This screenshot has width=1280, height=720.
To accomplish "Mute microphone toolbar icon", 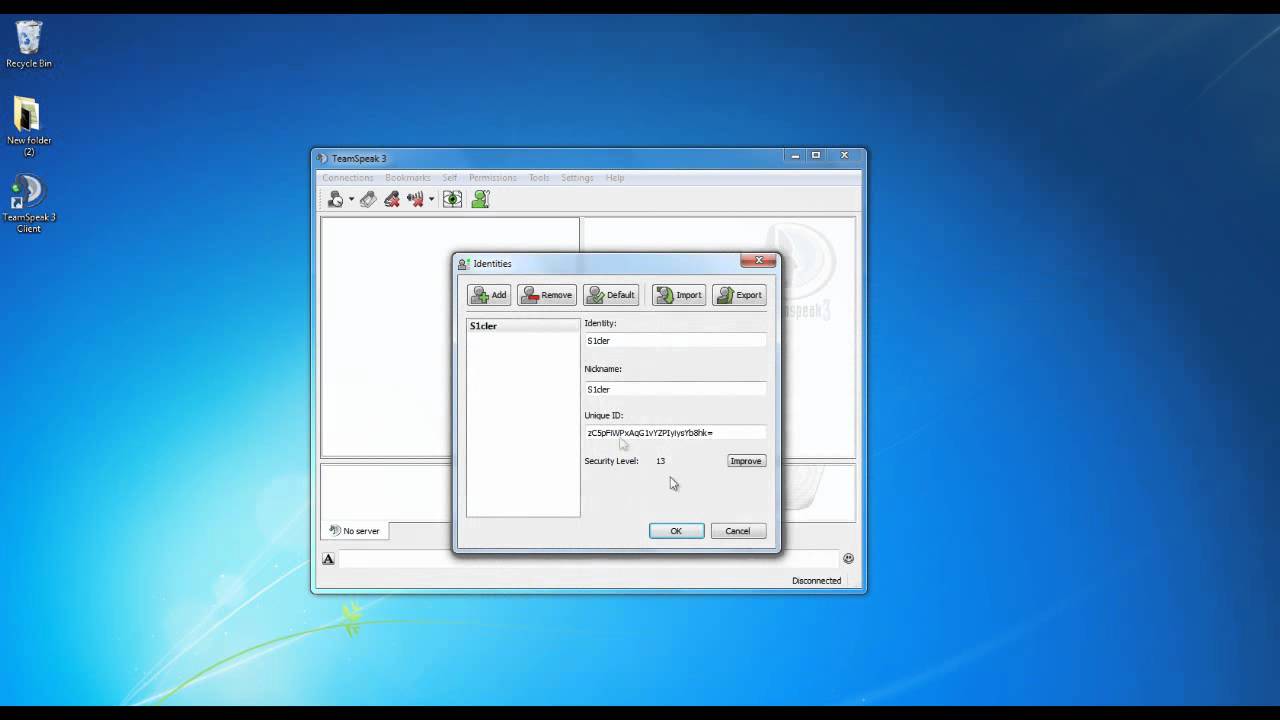I will (x=392, y=199).
